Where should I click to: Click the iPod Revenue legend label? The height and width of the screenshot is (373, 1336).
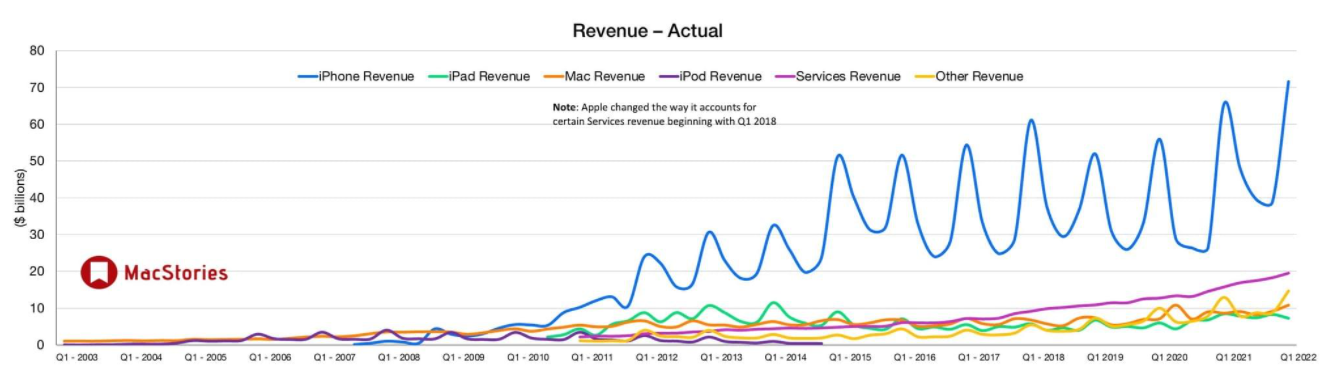pos(720,76)
